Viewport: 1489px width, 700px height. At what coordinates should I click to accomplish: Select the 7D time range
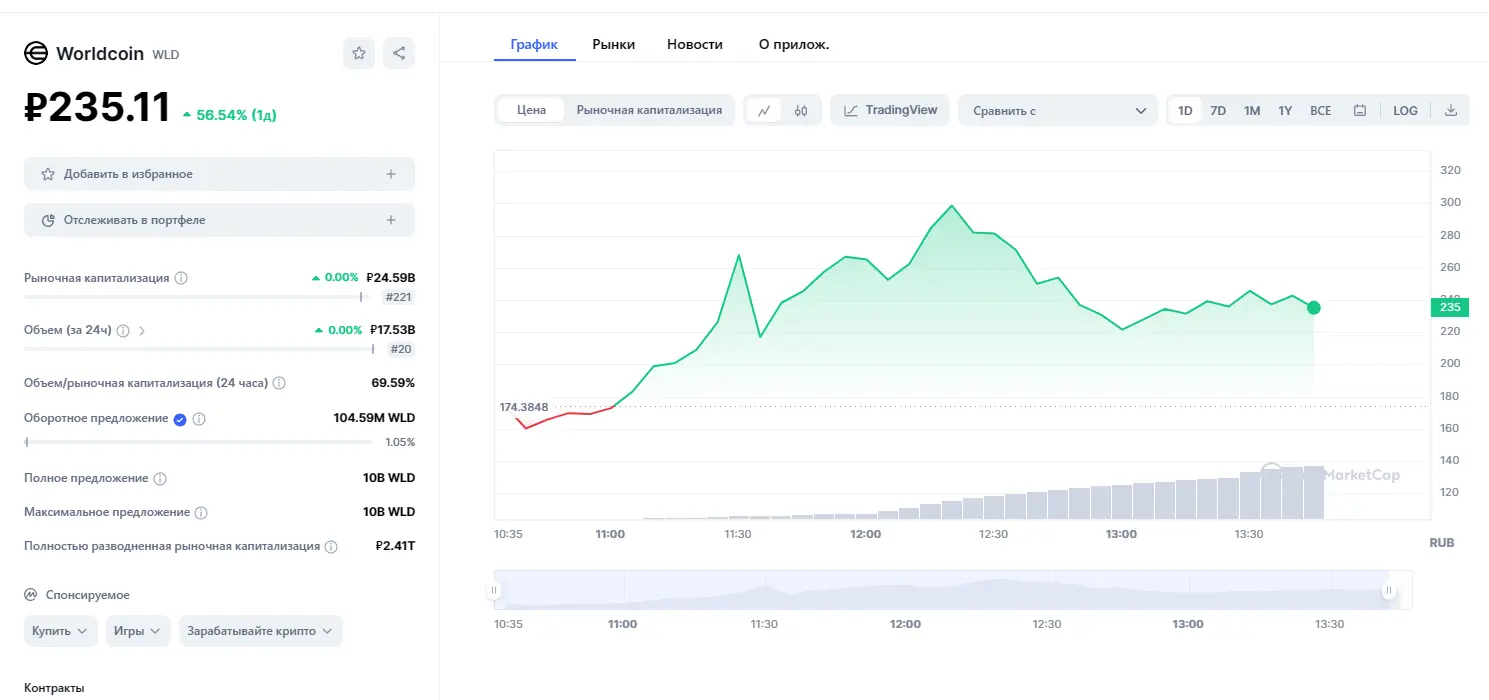pyautogui.click(x=1218, y=110)
